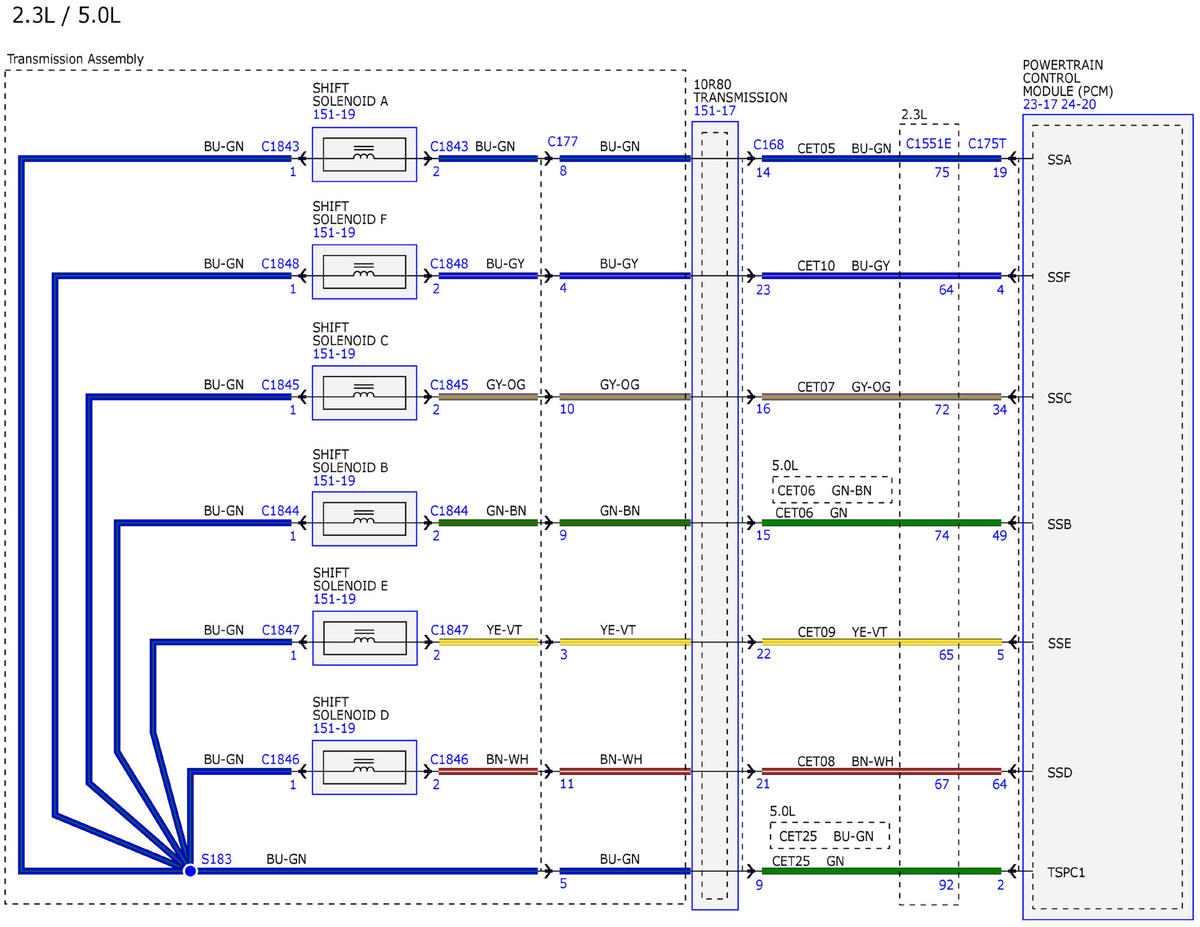Open the 23-17 reference under the PCM title
Viewport: 1200px width, 927px height.
pos(1038,103)
